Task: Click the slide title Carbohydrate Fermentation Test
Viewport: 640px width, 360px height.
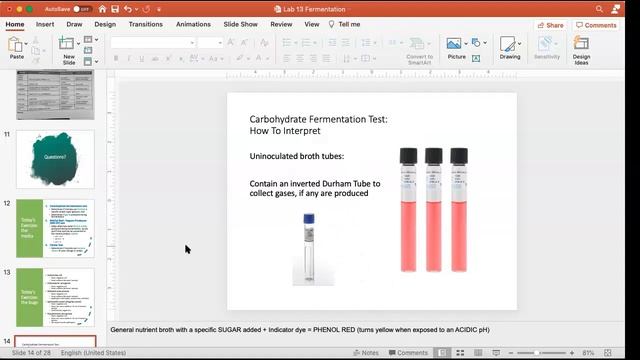Action: pyautogui.click(x=318, y=125)
